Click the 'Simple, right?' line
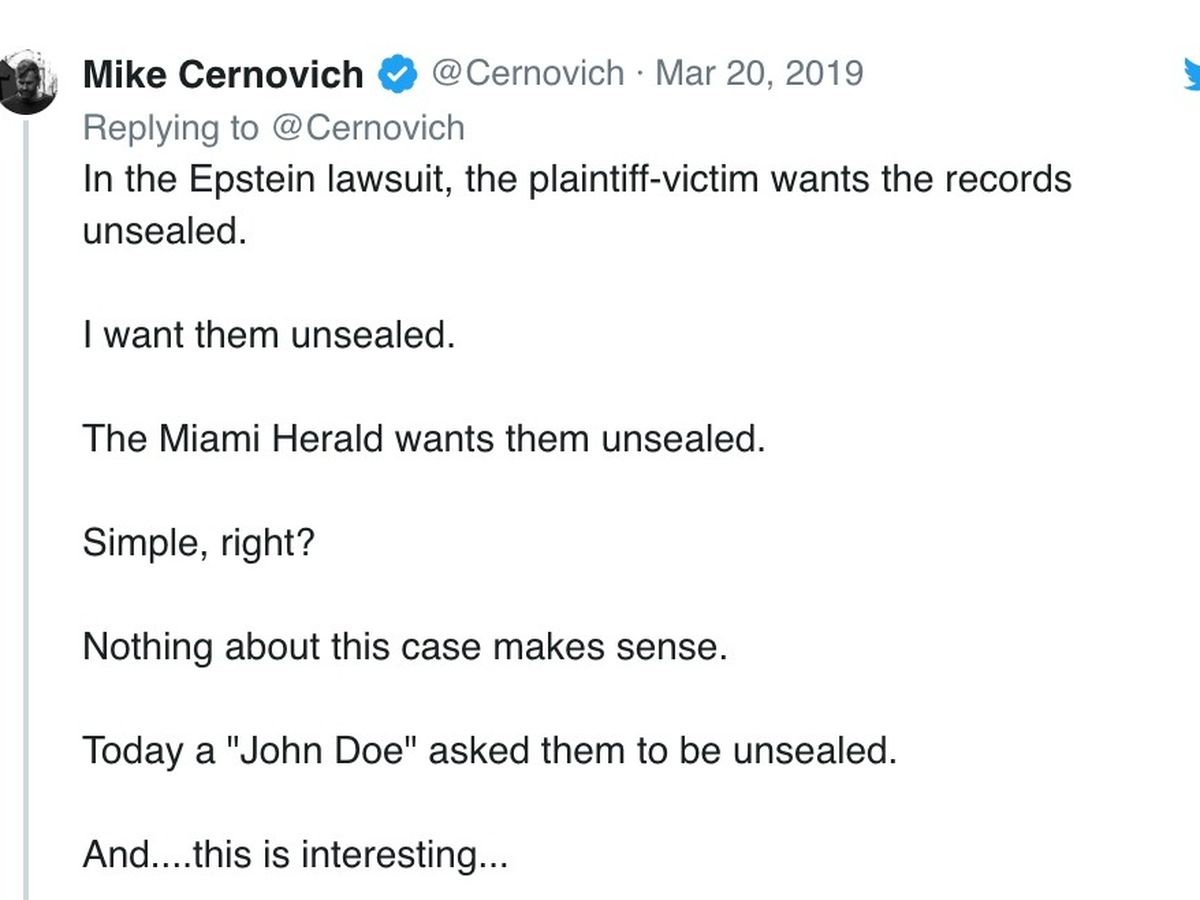Screen dimensions: 1200x900 coord(198,543)
